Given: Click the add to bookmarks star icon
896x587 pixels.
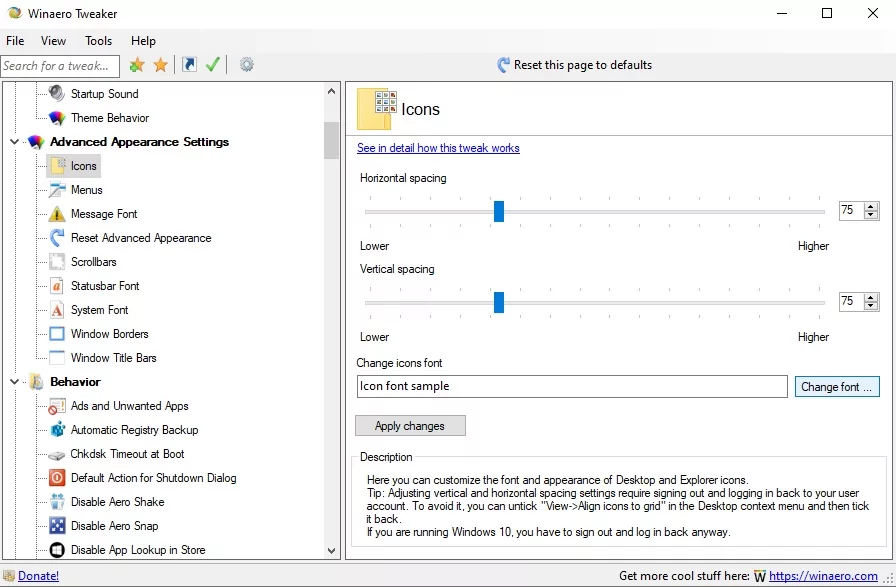Looking at the screenshot, I should click(137, 65).
